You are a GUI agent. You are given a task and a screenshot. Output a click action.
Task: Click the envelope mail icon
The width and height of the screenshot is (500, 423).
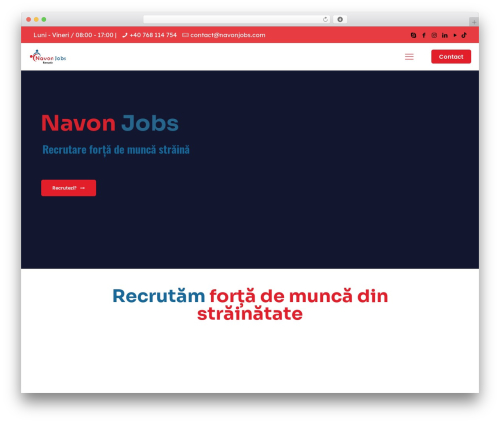click(185, 35)
